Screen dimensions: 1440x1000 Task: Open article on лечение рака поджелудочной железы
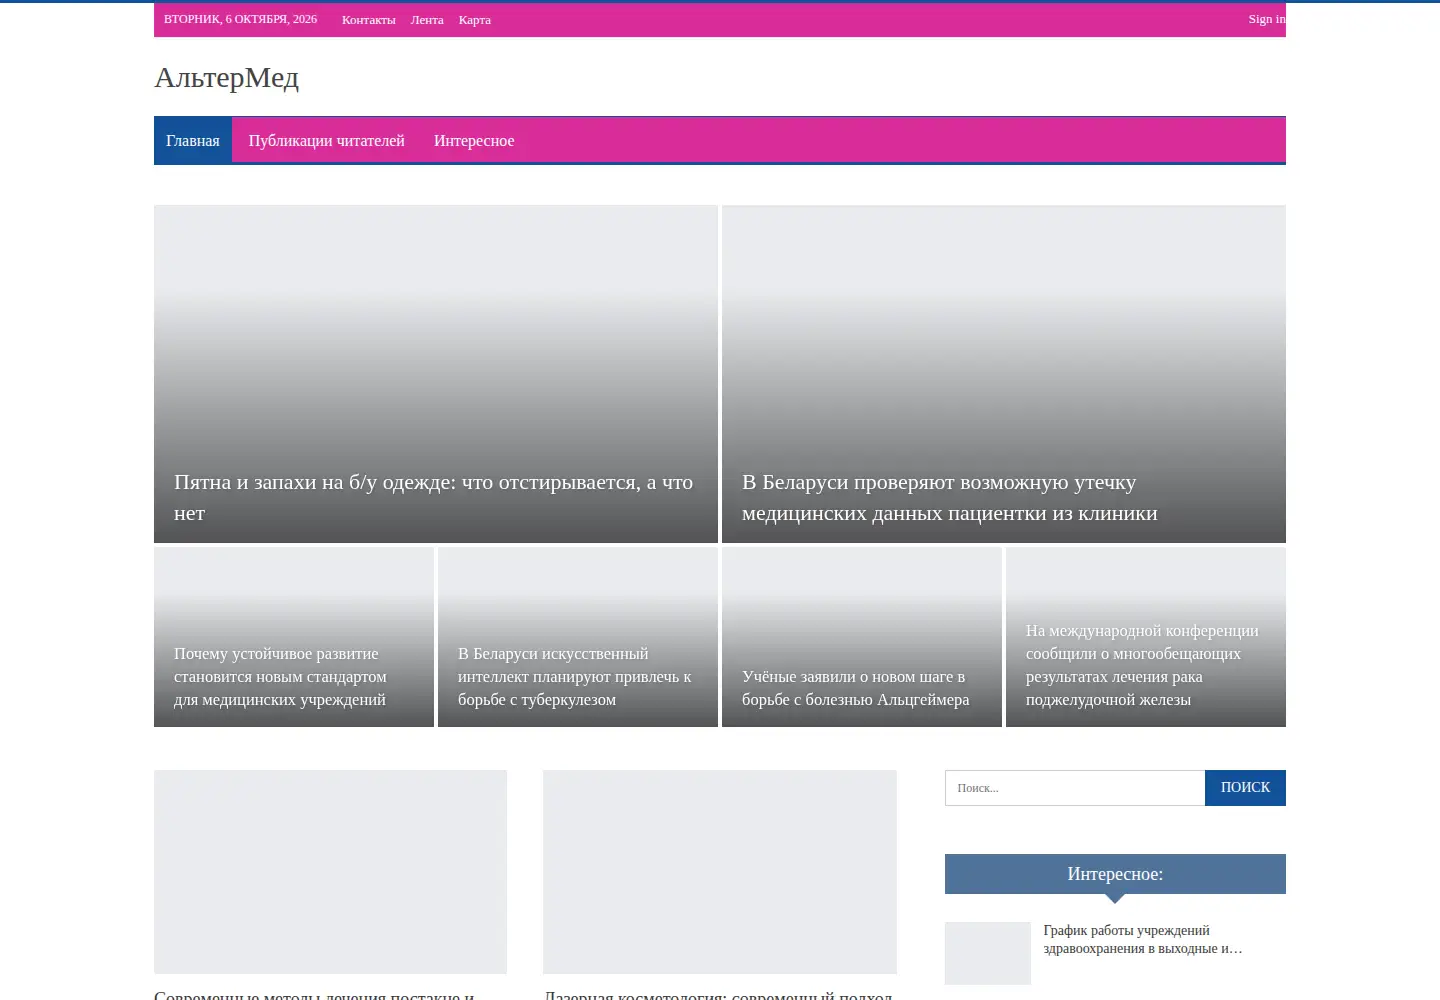(1142, 665)
